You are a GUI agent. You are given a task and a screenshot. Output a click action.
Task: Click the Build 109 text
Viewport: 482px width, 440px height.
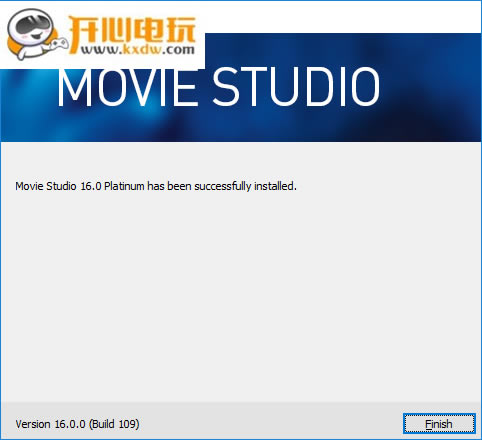coord(114,424)
